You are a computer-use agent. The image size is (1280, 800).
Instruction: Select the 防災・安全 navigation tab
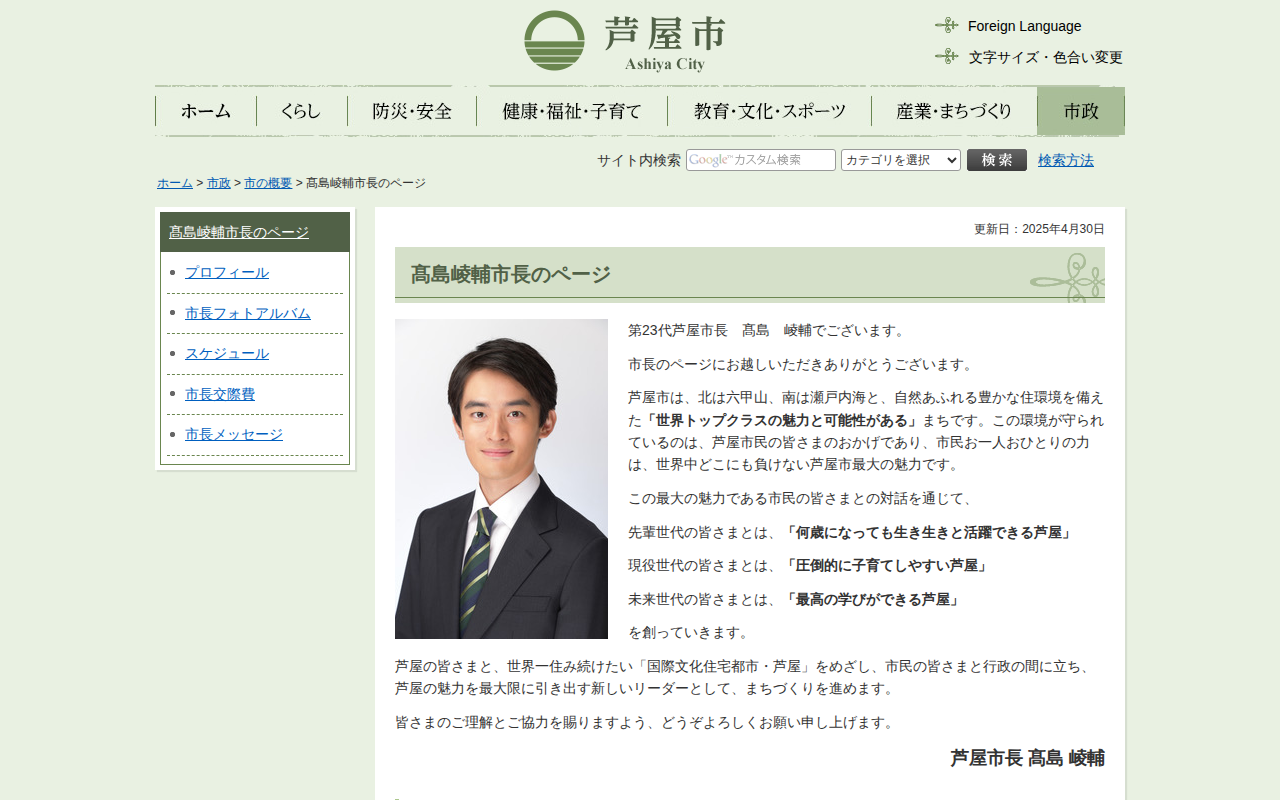[x=412, y=111]
